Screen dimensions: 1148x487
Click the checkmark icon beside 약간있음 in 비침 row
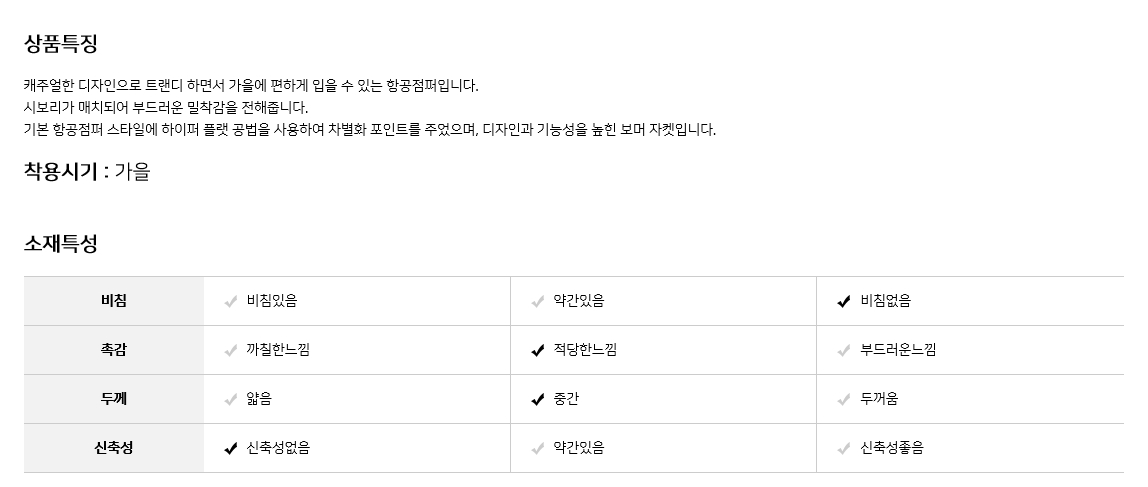pyautogui.click(x=538, y=301)
